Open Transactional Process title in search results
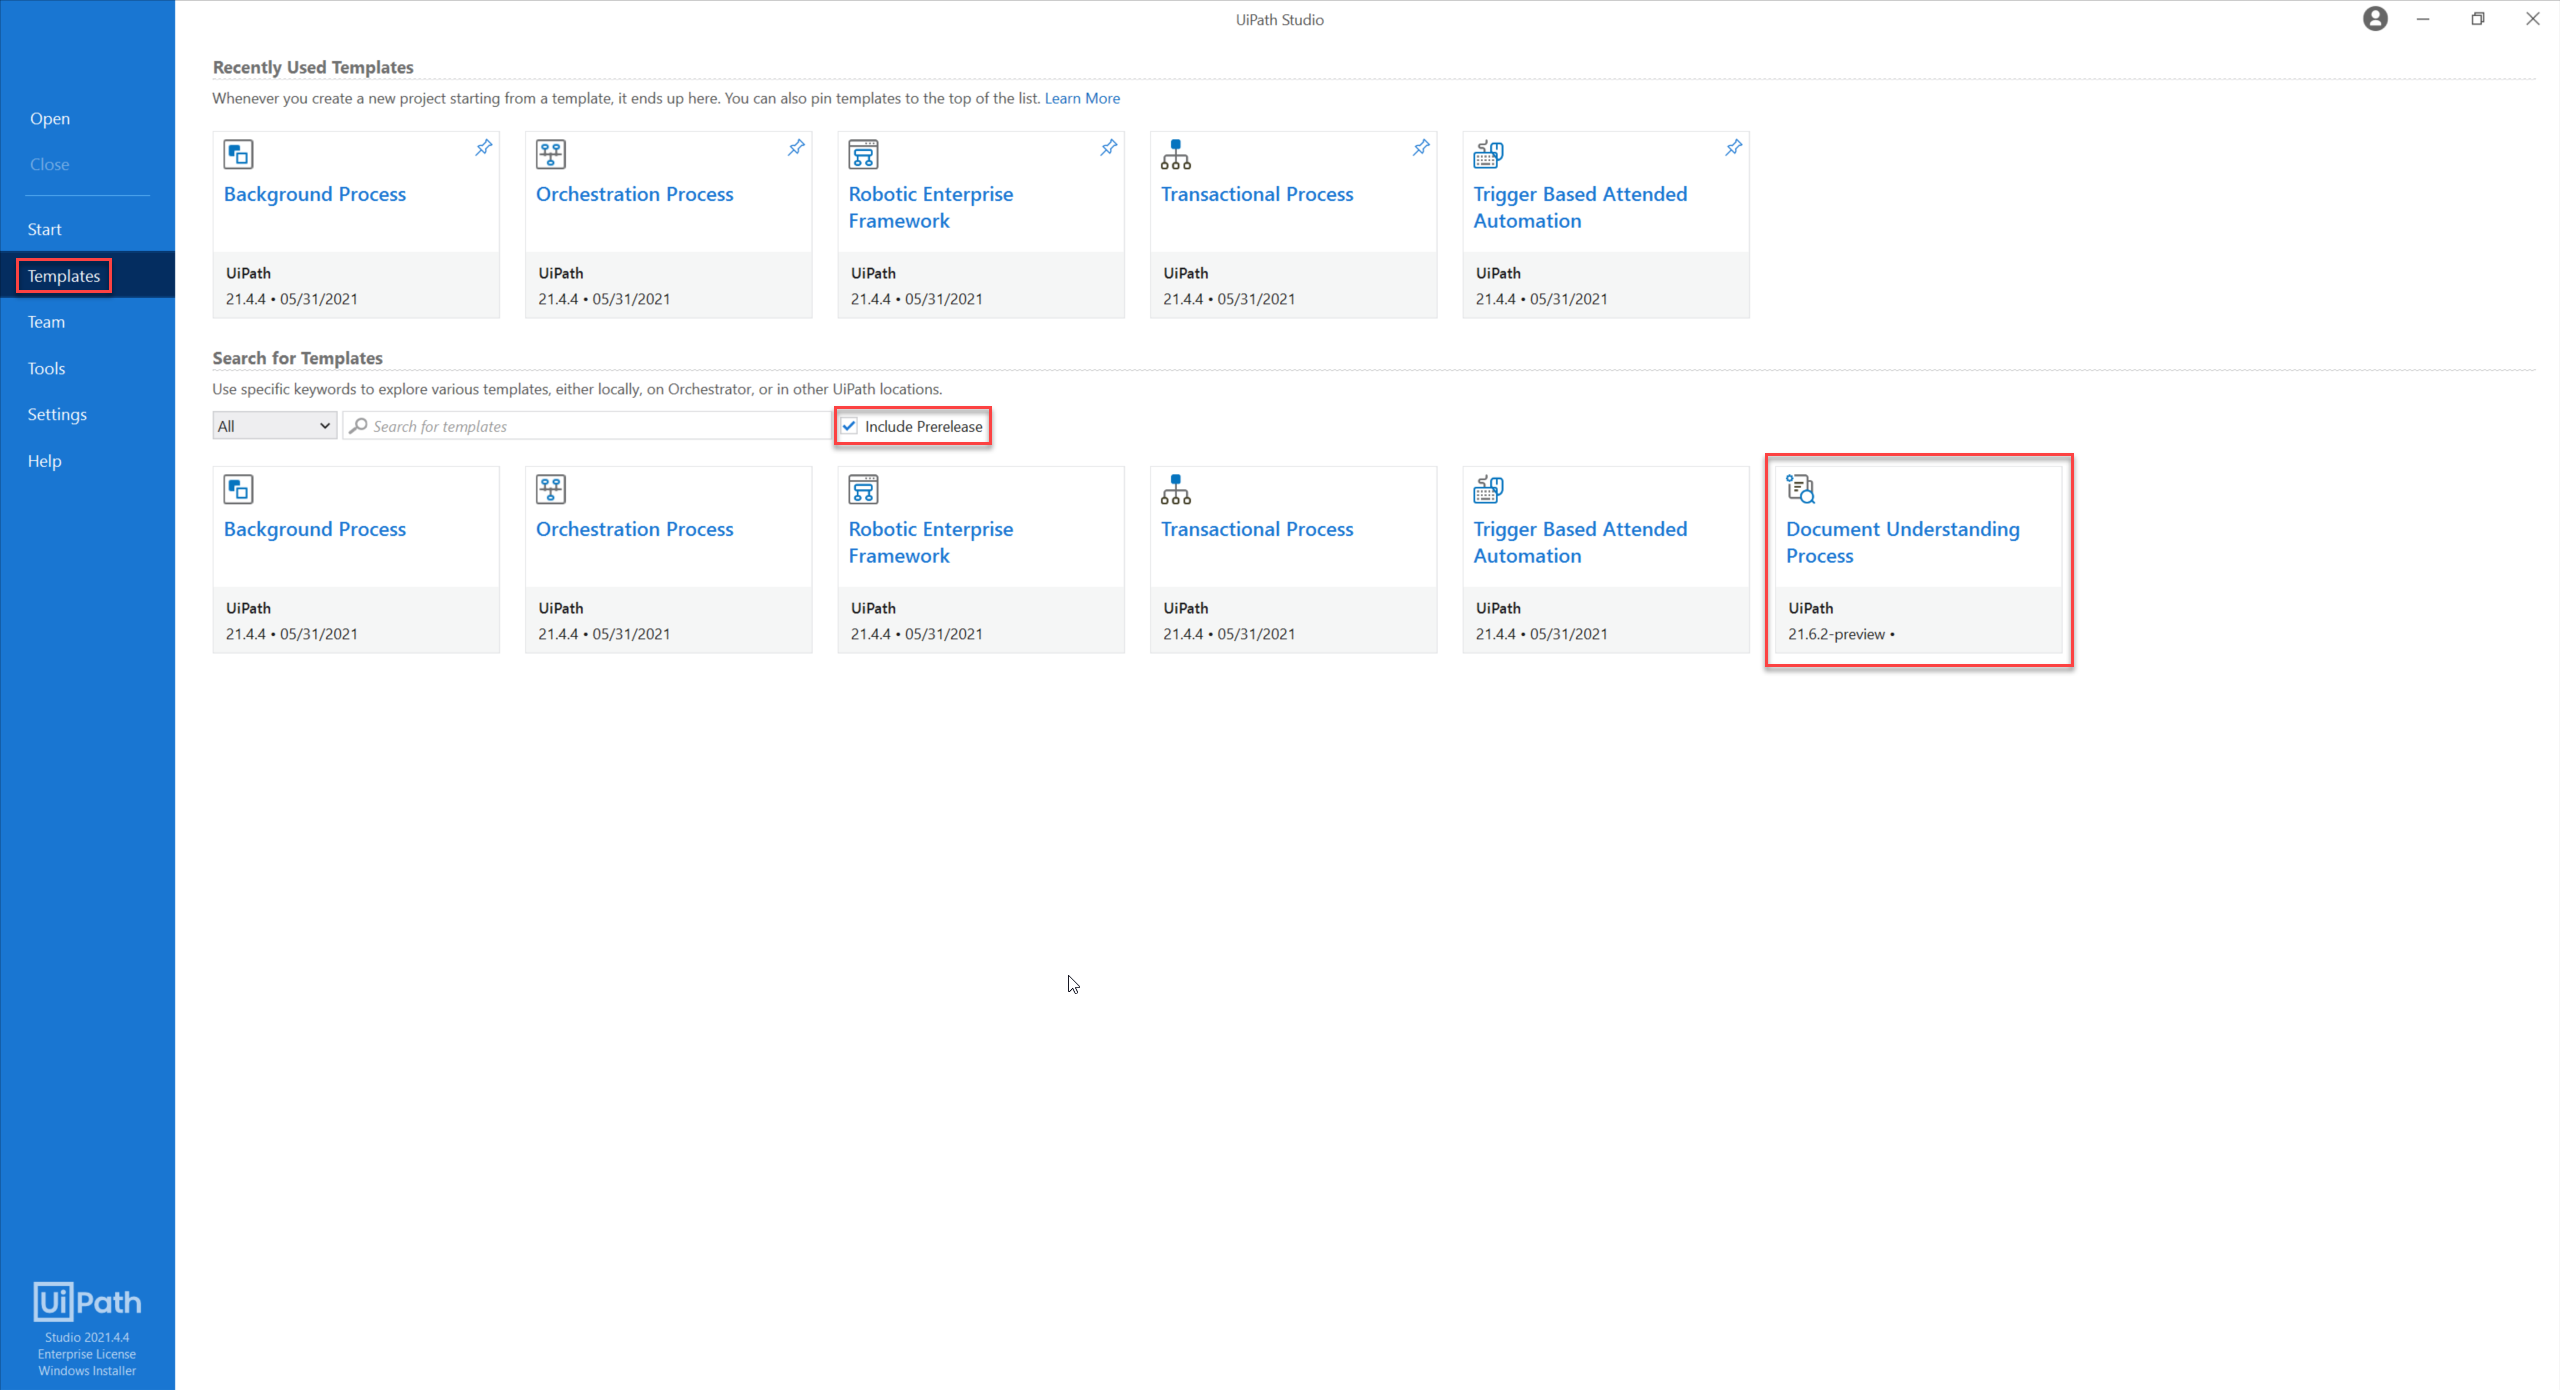The image size is (2560, 1390). (1257, 529)
